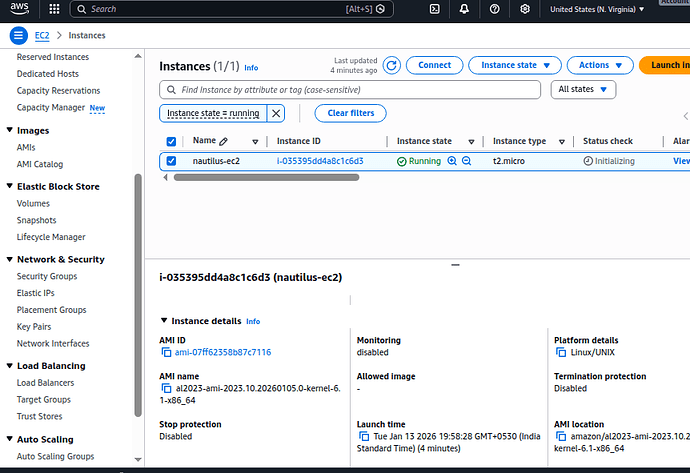Uncheck the nautilus-ec2 row checkbox
The image size is (690, 473).
click(171, 161)
